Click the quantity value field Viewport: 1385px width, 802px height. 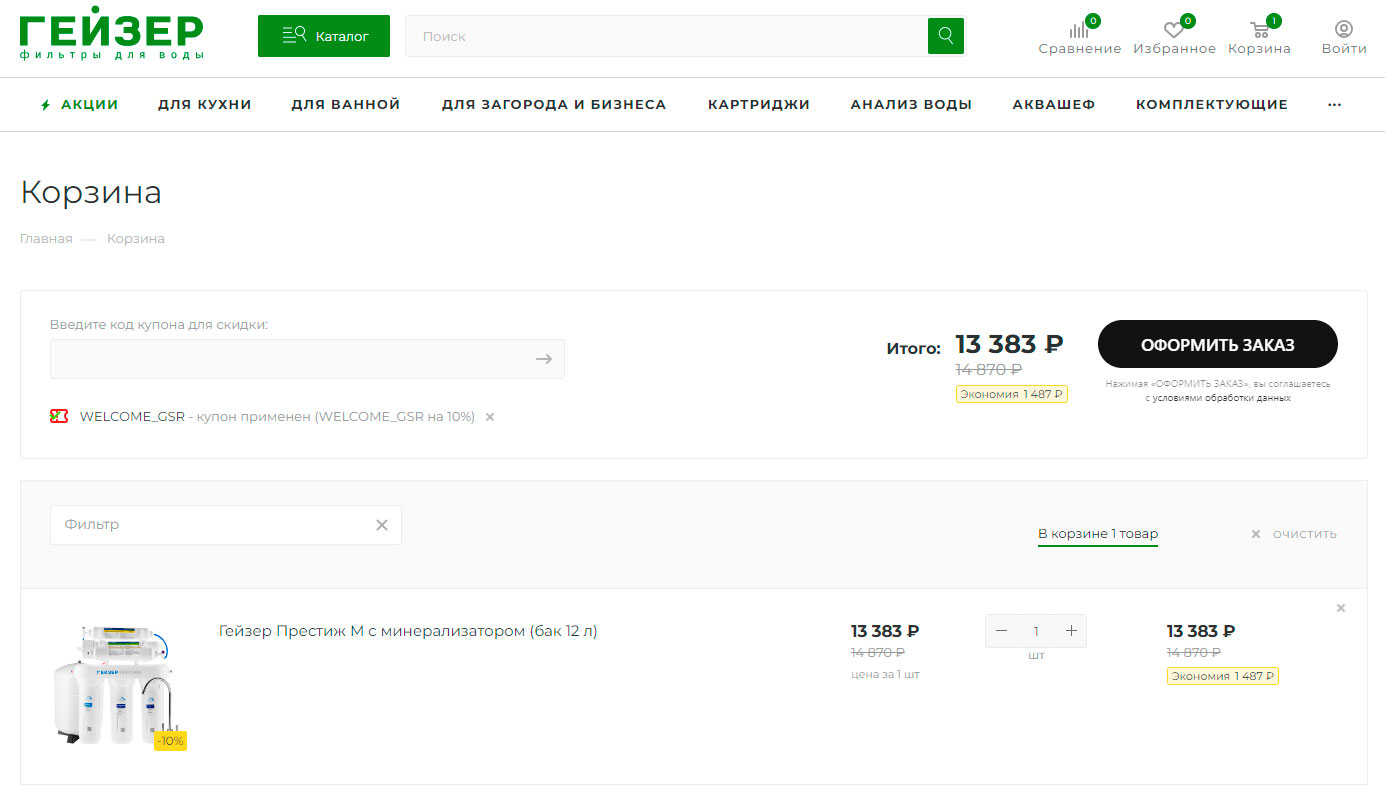click(1036, 631)
